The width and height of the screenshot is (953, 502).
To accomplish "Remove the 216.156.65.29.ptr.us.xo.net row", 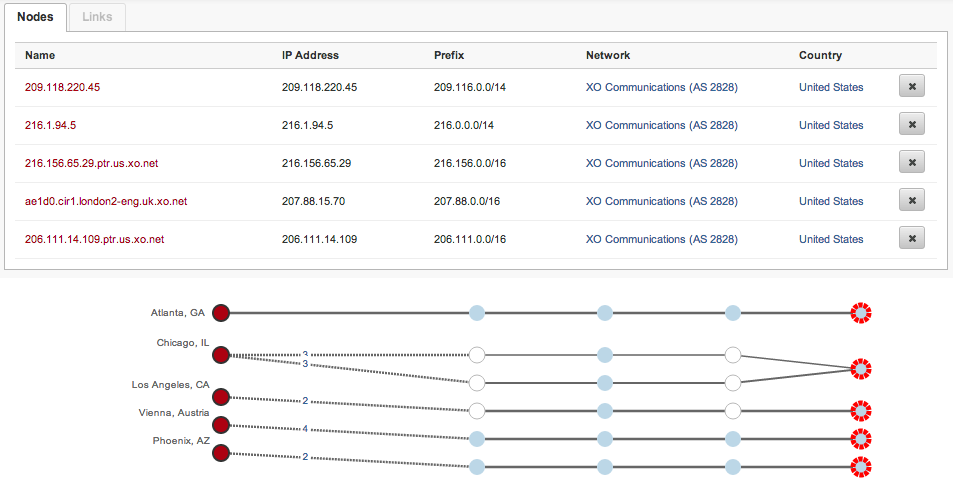I will point(911,163).
